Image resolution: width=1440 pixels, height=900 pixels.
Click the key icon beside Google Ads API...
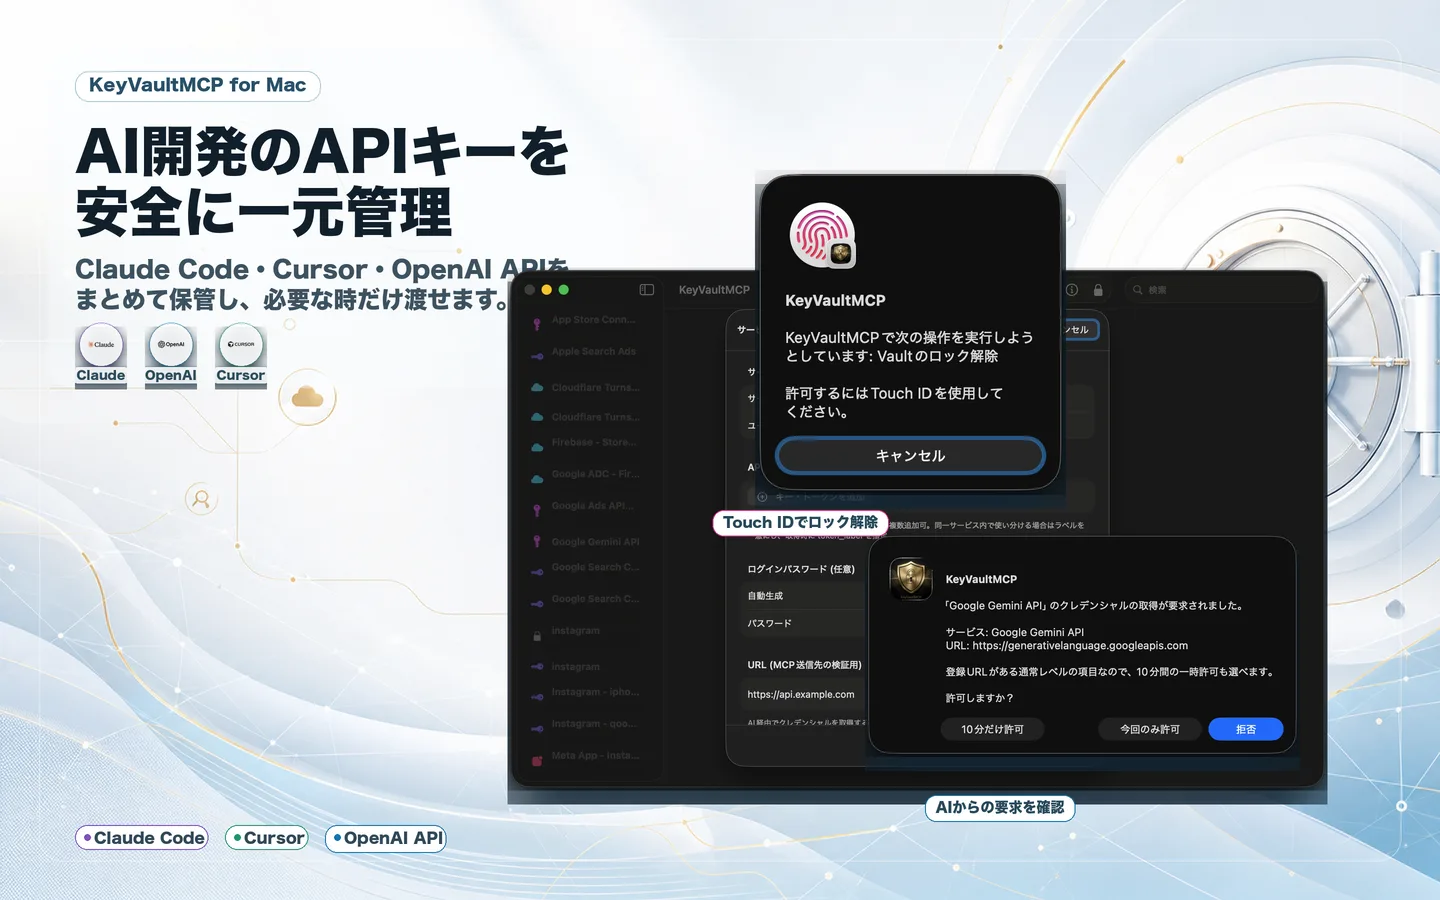pyautogui.click(x=537, y=509)
